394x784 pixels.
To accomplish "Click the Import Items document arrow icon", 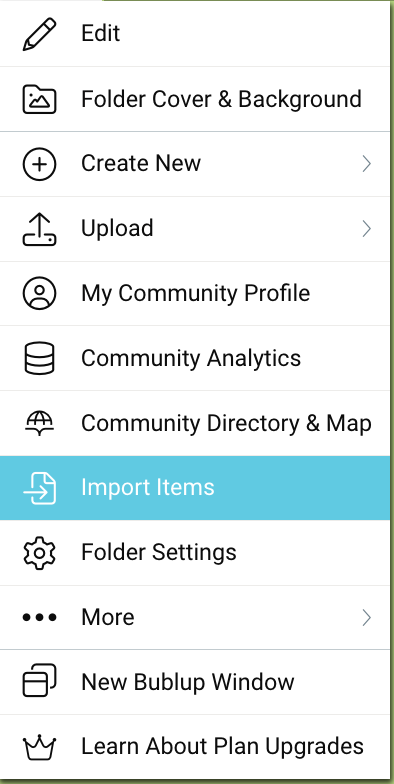I will [40, 488].
